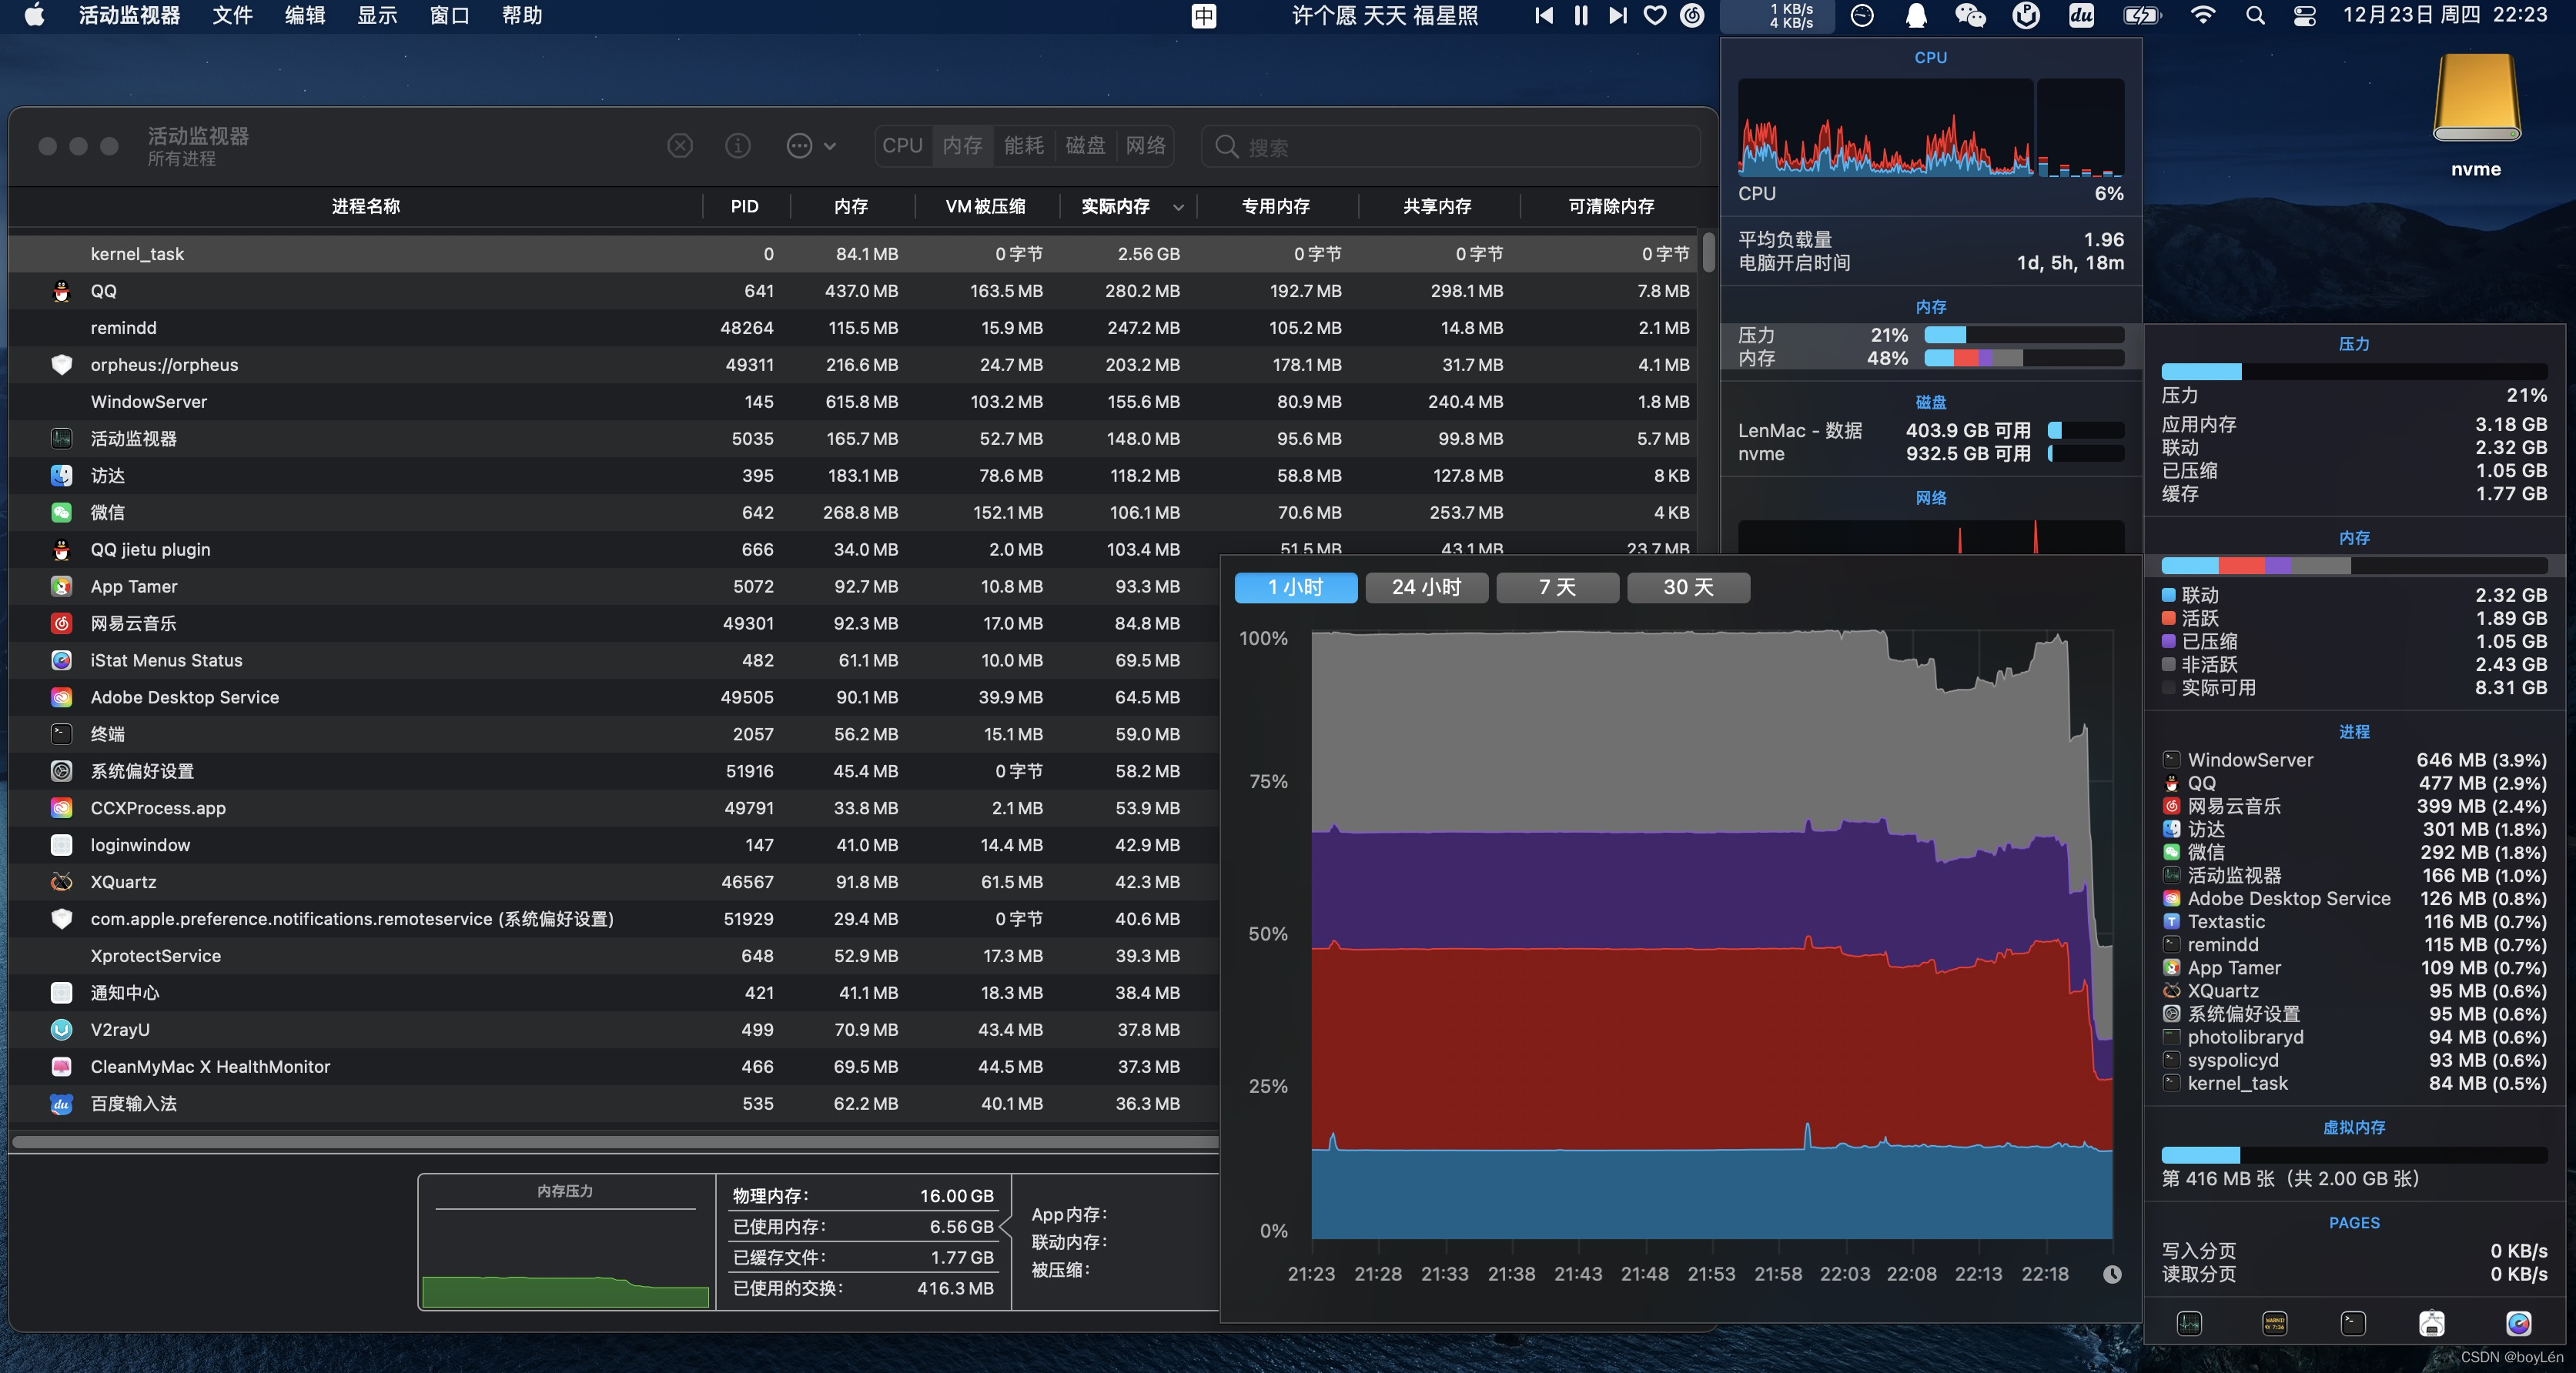This screenshot has width=2576, height=1373.
Task: Open iStat Menus app icon in footer
Action: (2518, 1323)
